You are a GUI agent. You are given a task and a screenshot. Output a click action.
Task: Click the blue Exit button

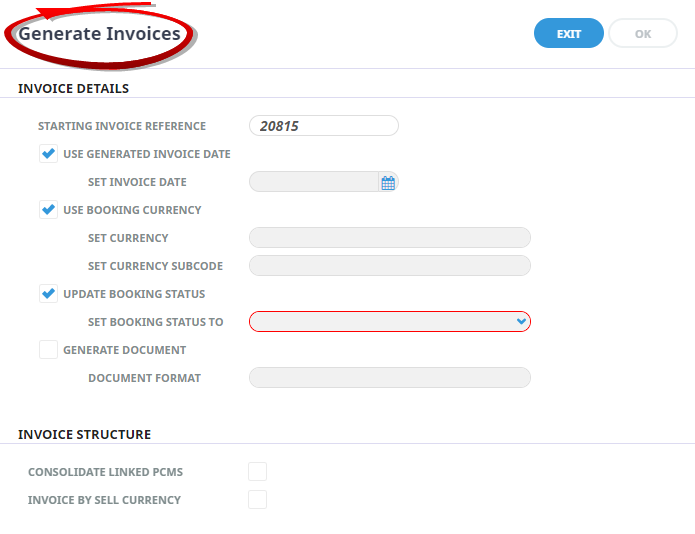(569, 33)
